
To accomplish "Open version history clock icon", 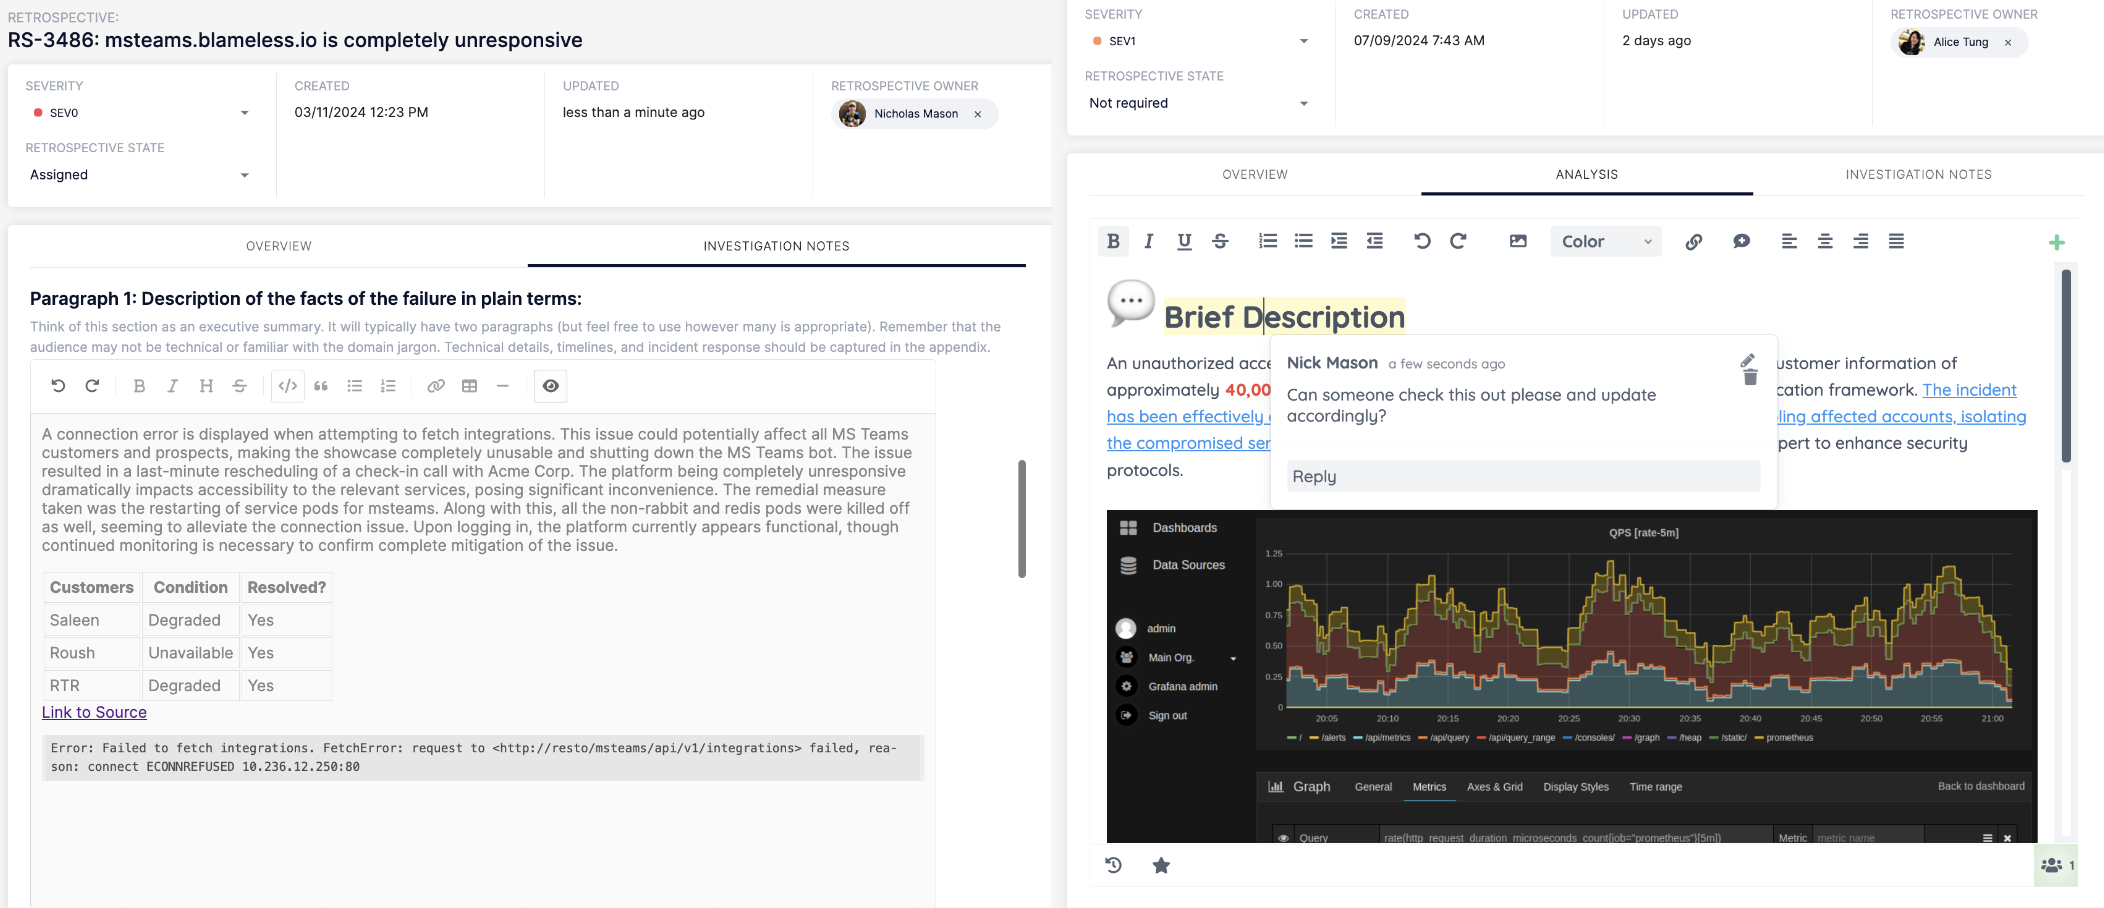I will [x=1113, y=865].
